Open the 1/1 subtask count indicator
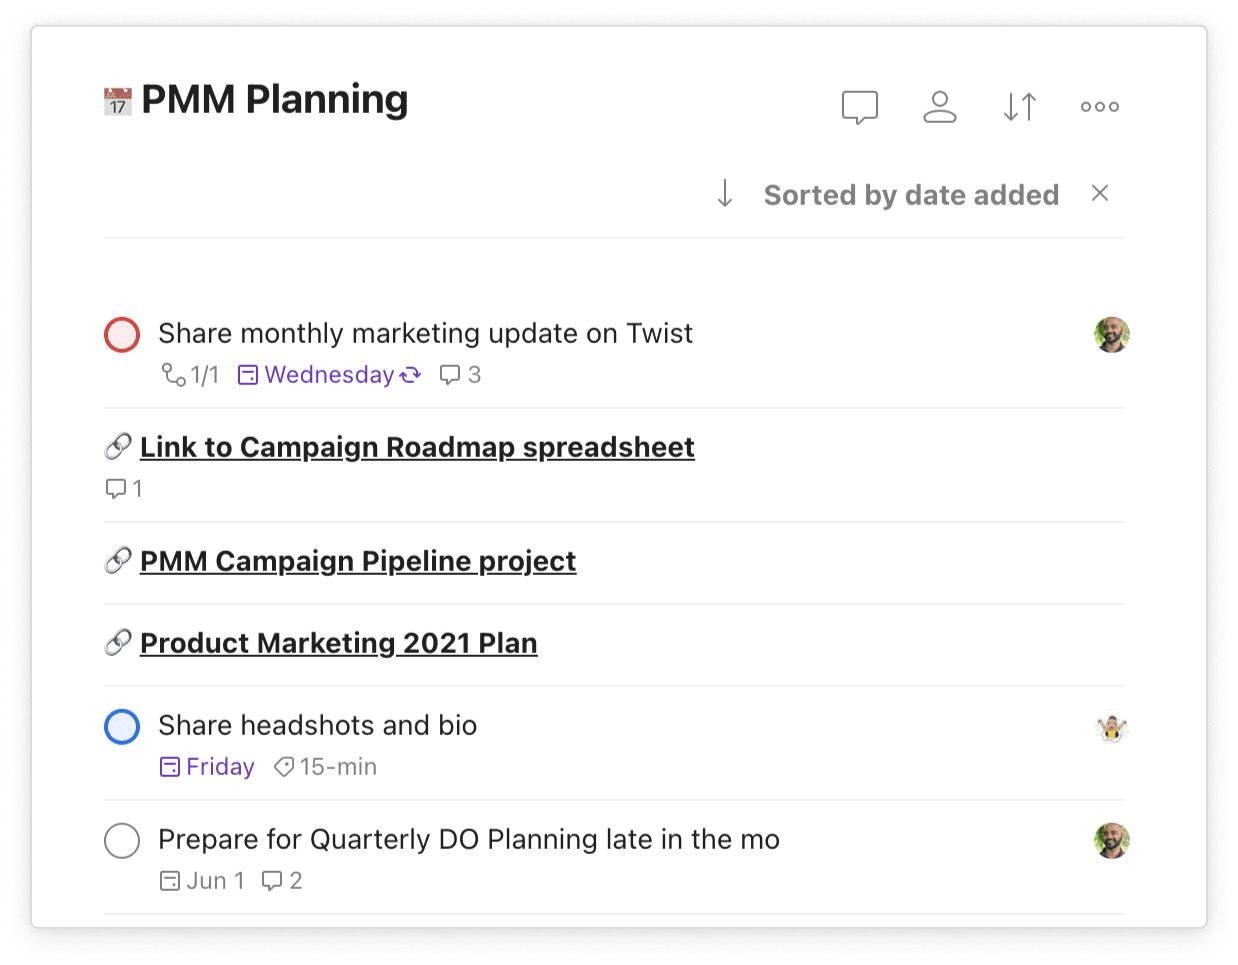 pyautogui.click(x=190, y=375)
